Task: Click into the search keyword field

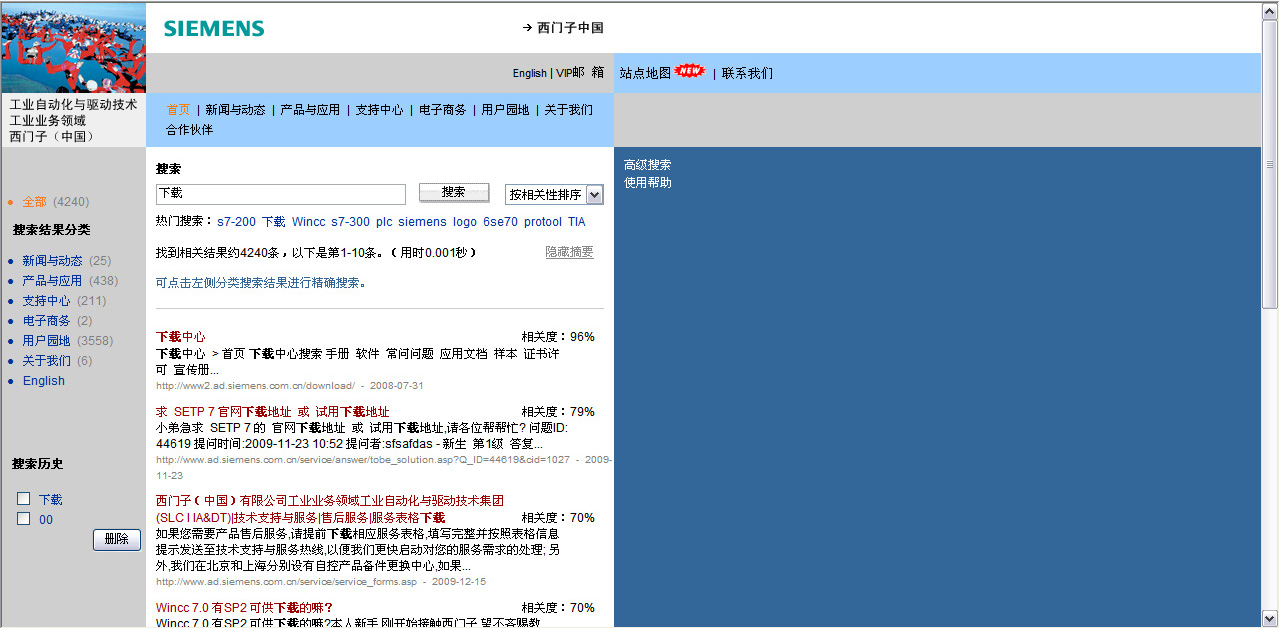Action: [x=281, y=194]
